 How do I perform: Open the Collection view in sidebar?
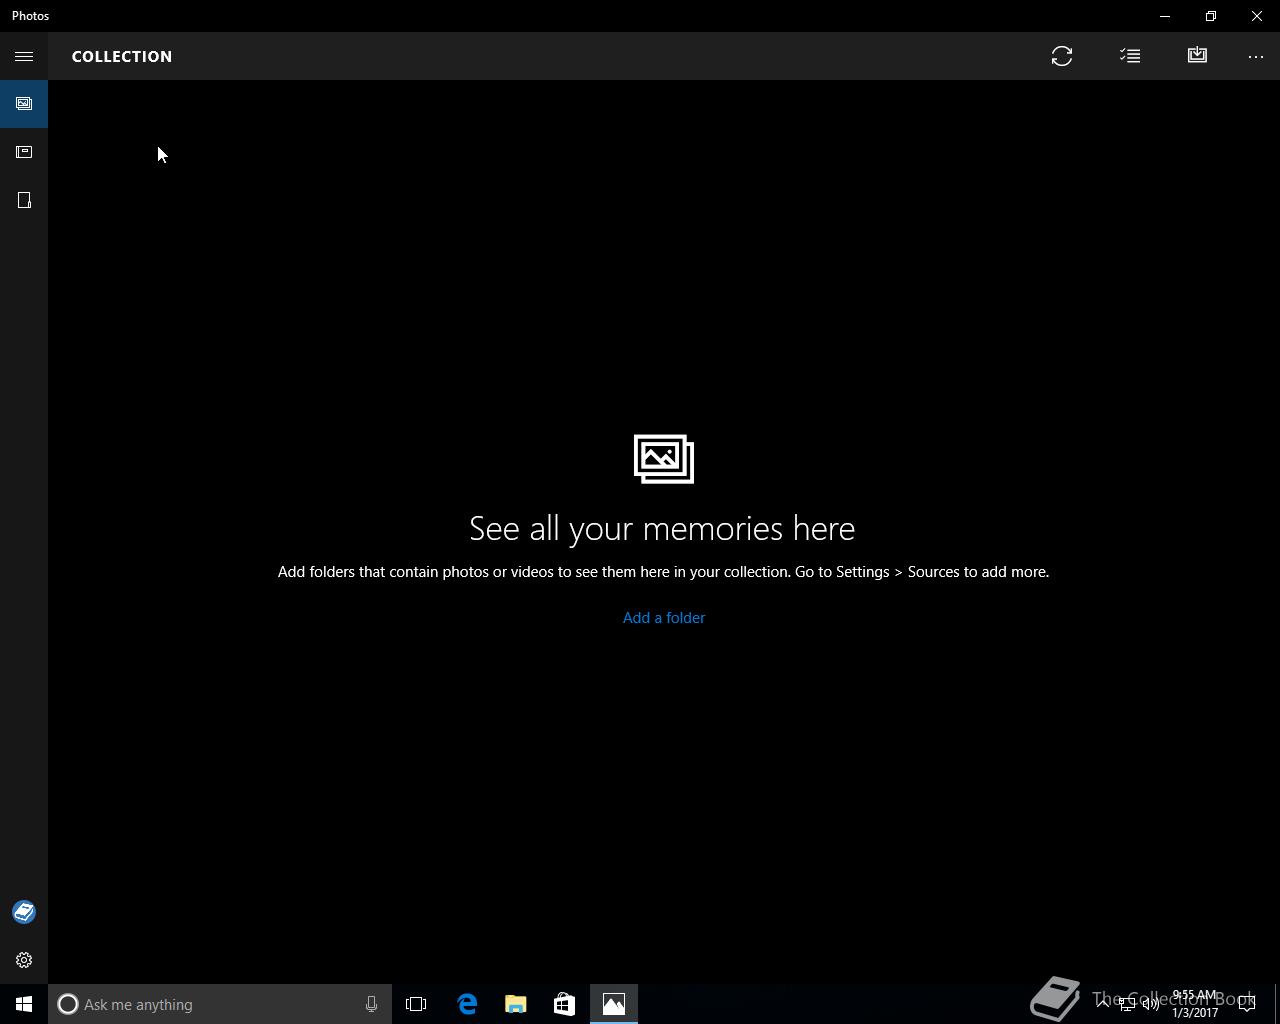(x=24, y=104)
